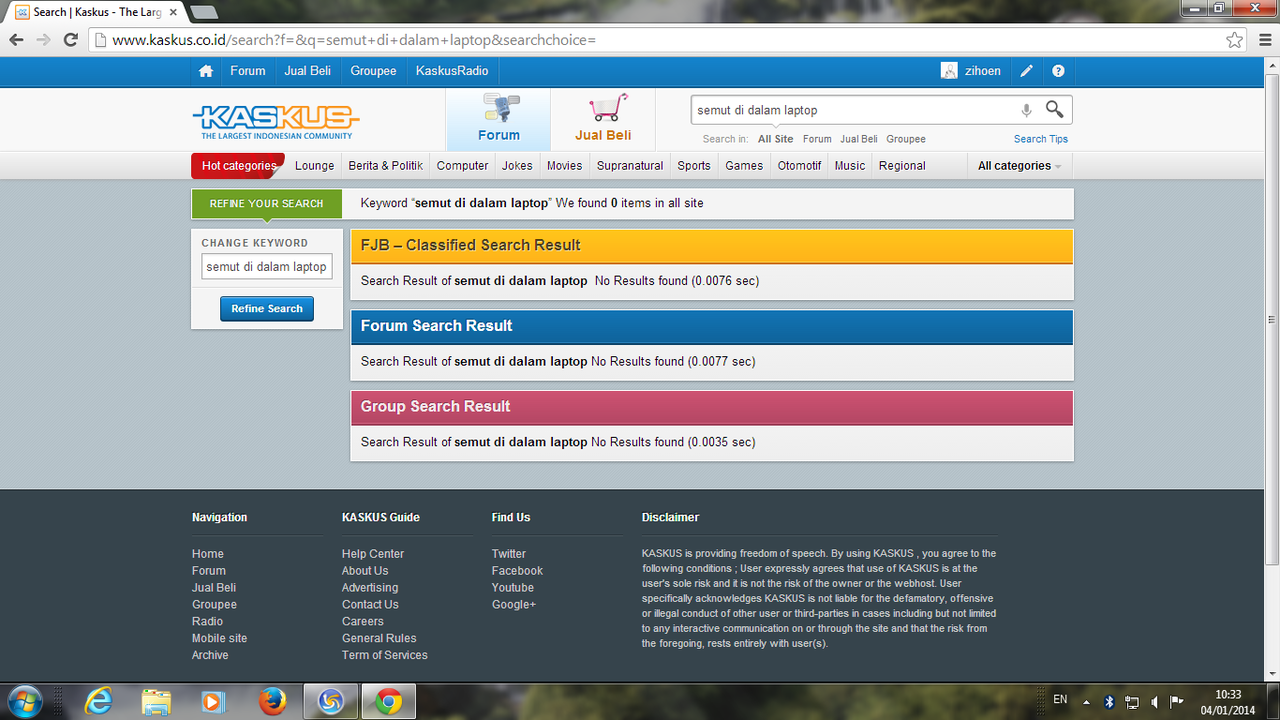Open the Archive footer link

tap(210, 655)
